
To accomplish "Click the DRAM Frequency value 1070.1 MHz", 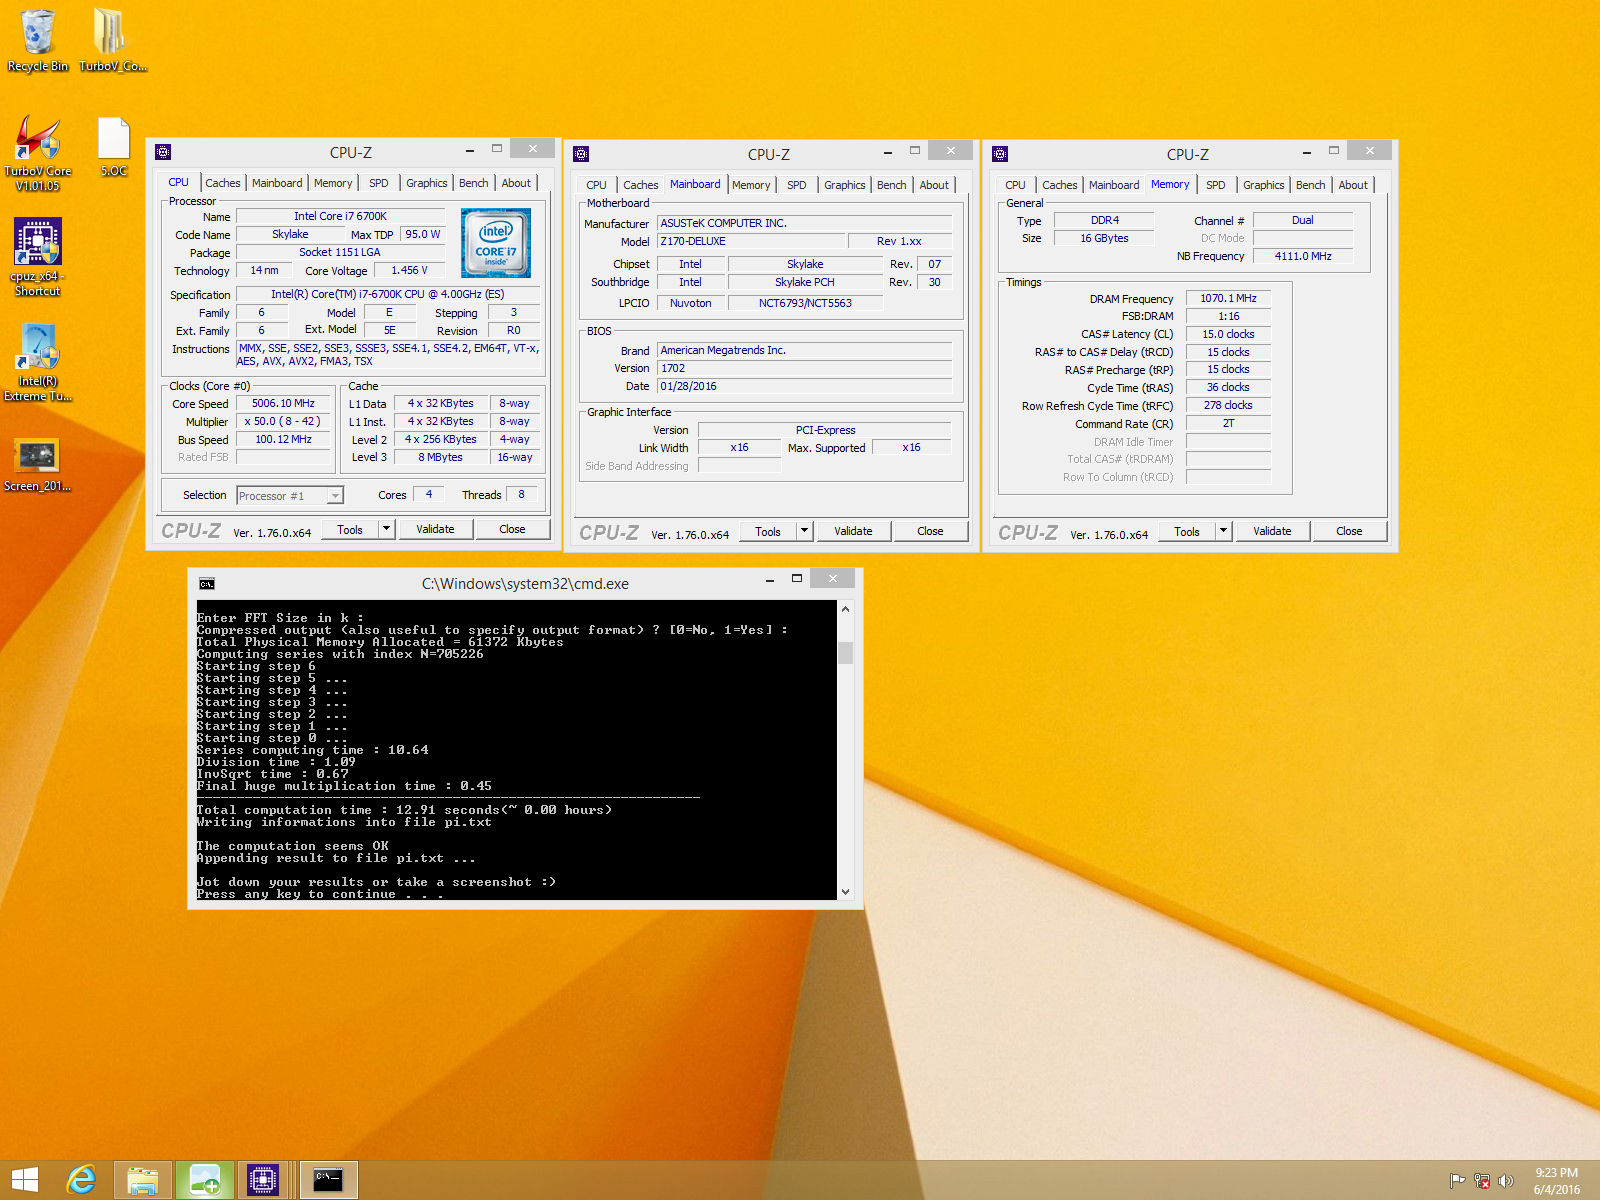I will click(x=1228, y=298).
